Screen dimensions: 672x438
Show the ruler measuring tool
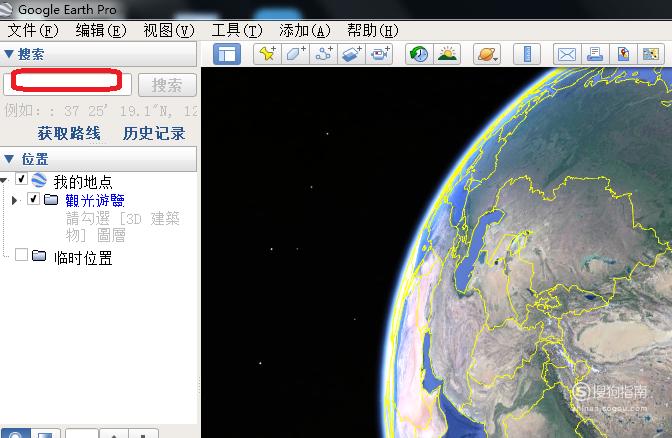[x=527, y=54]
